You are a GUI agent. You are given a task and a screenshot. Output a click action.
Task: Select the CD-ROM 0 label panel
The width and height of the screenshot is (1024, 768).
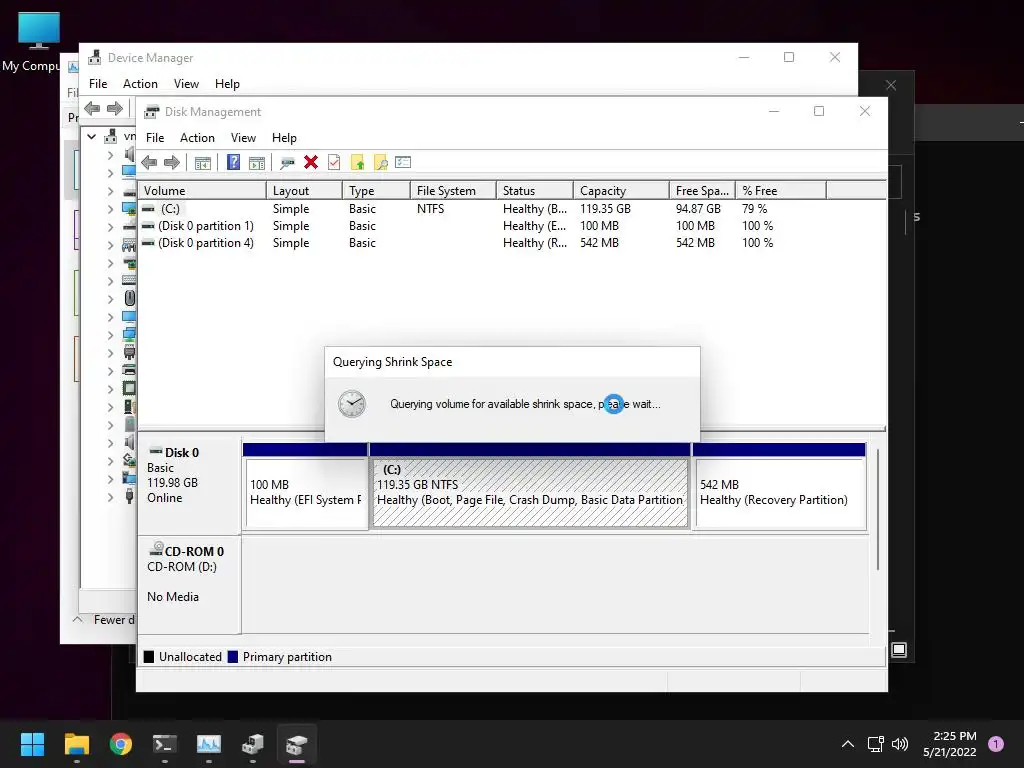189,584
